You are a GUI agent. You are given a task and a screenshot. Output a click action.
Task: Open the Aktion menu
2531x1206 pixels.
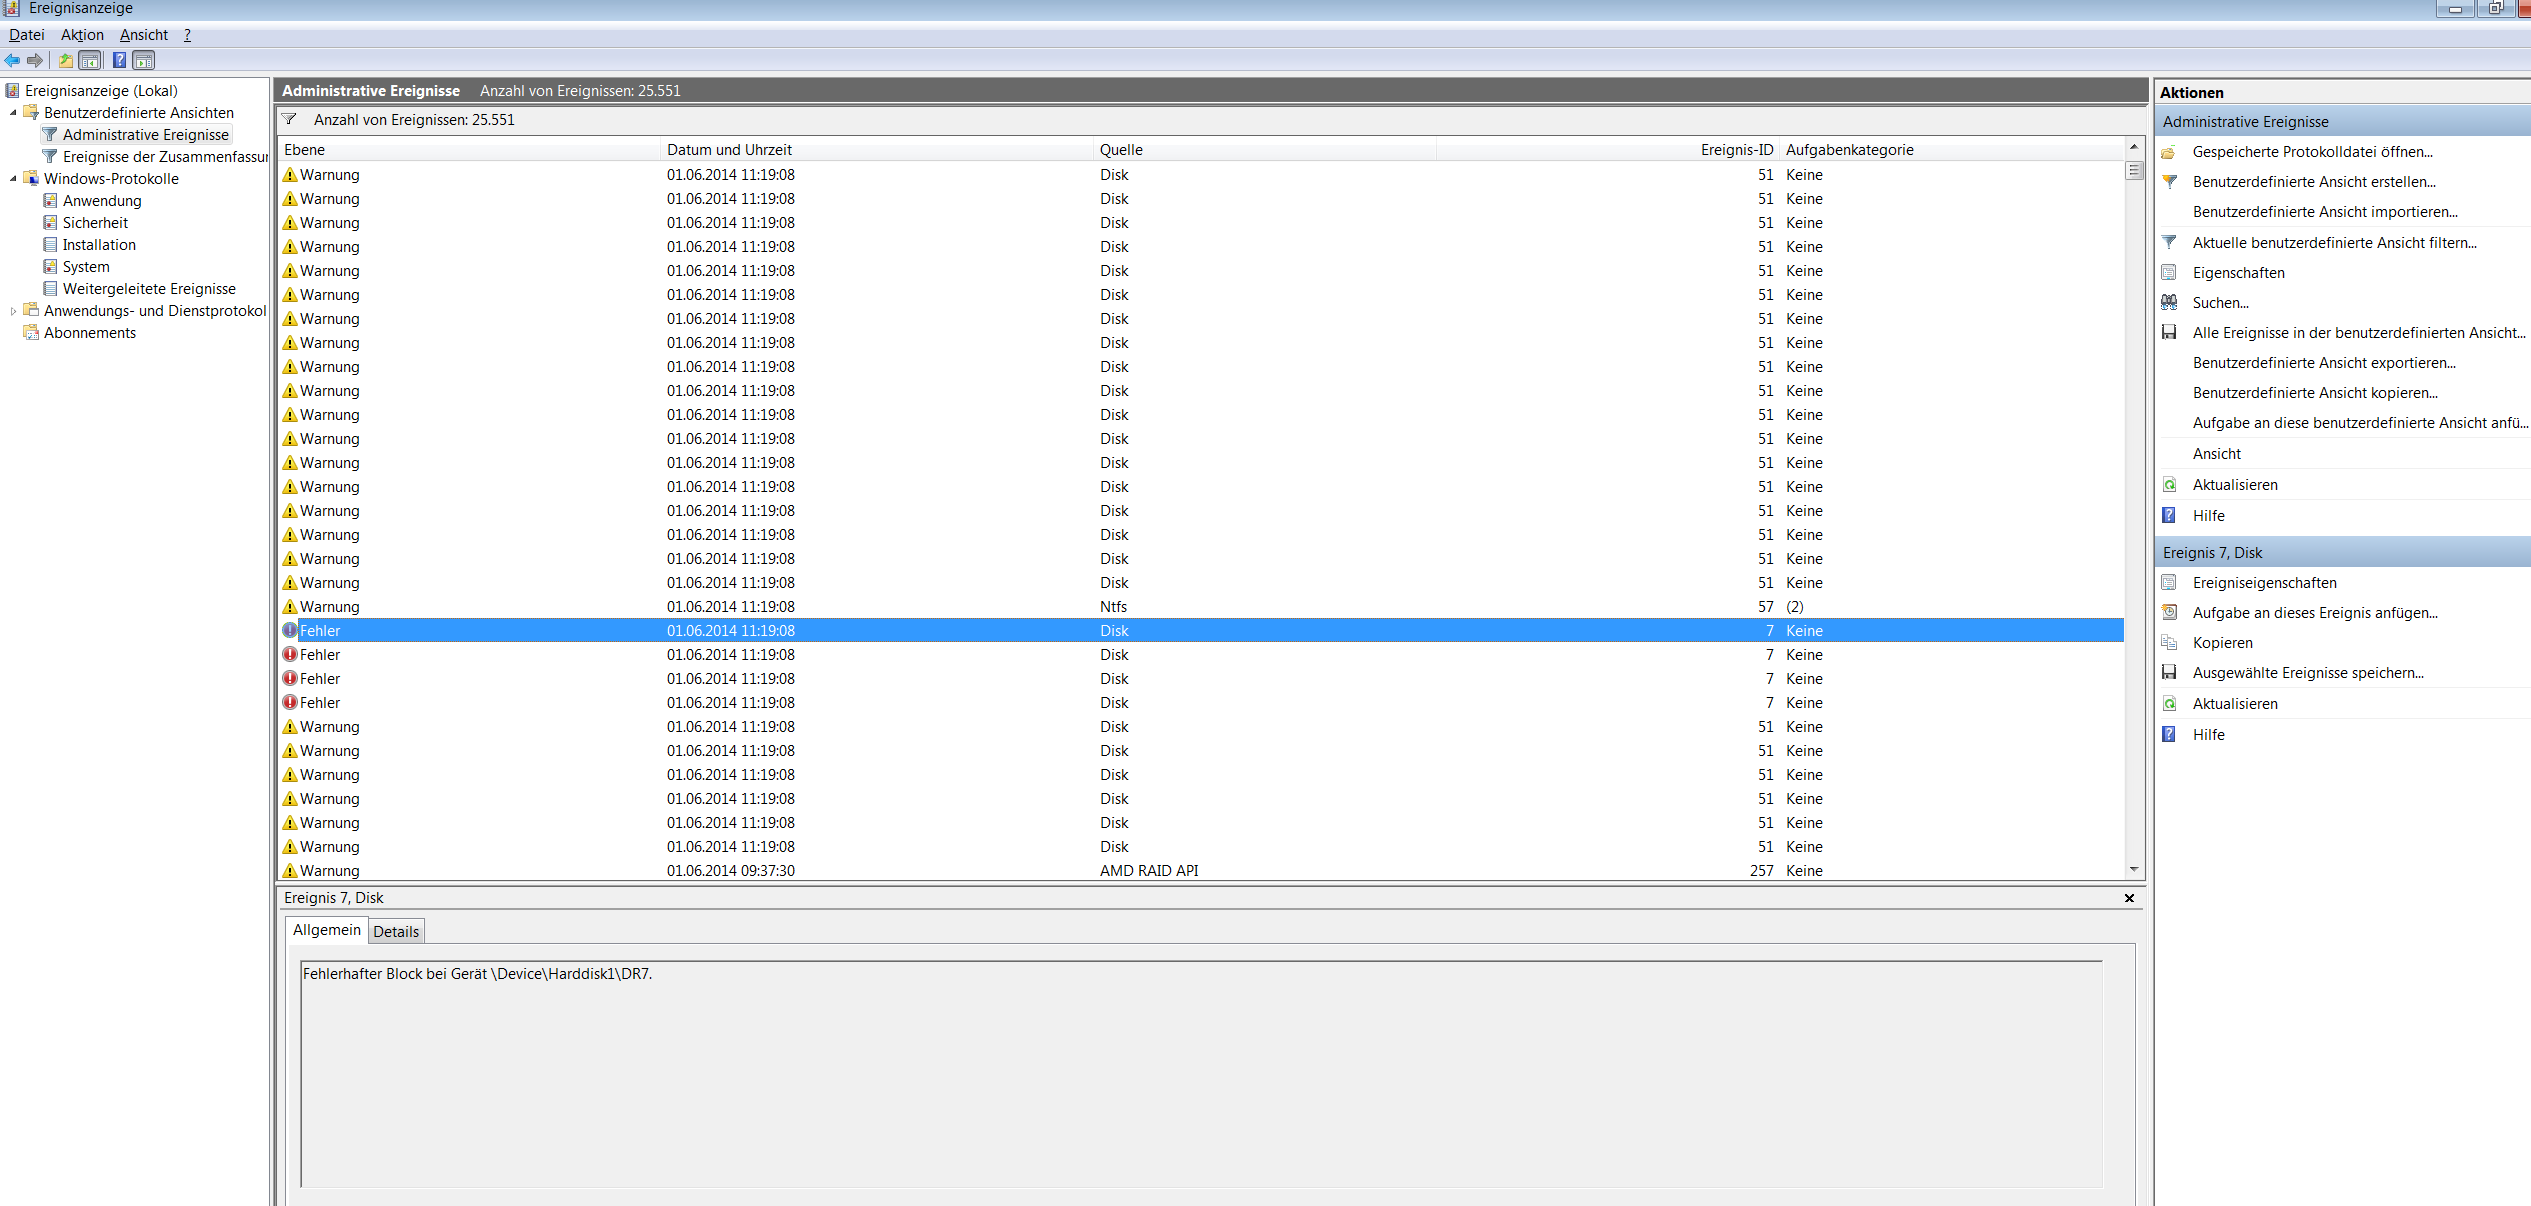coord(82,35)
